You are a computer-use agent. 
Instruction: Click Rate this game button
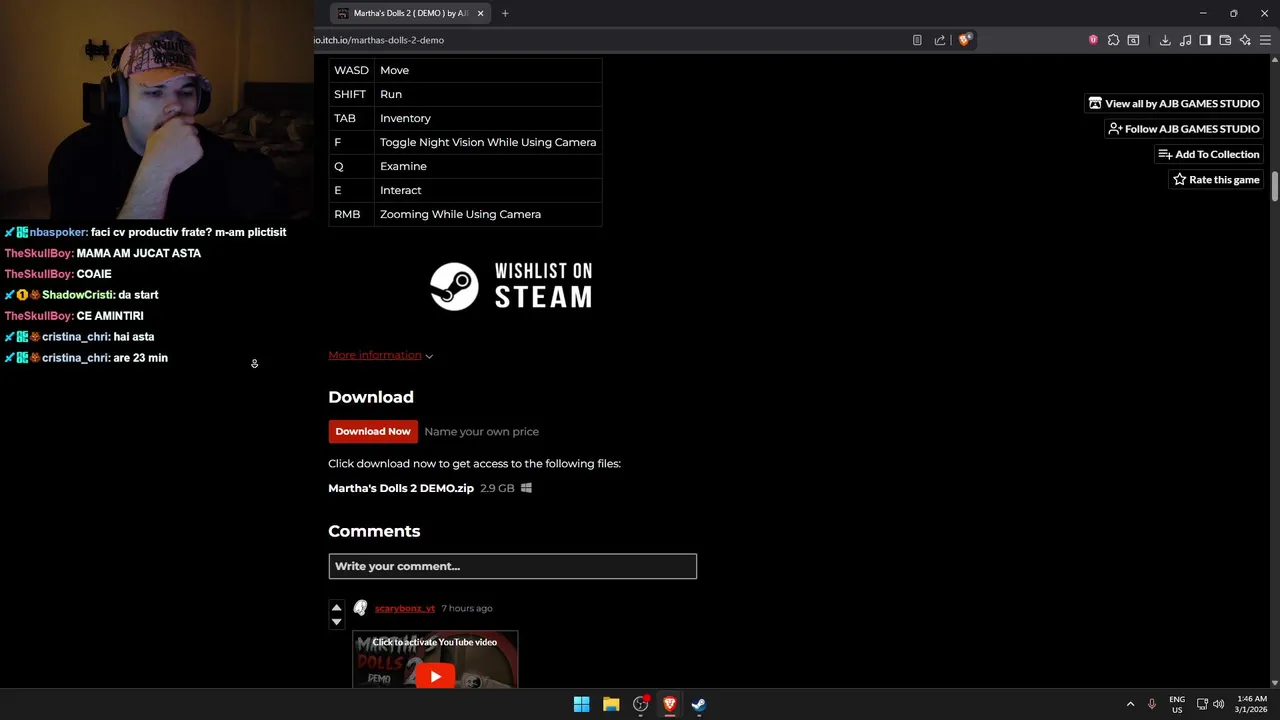[1215, 180]
